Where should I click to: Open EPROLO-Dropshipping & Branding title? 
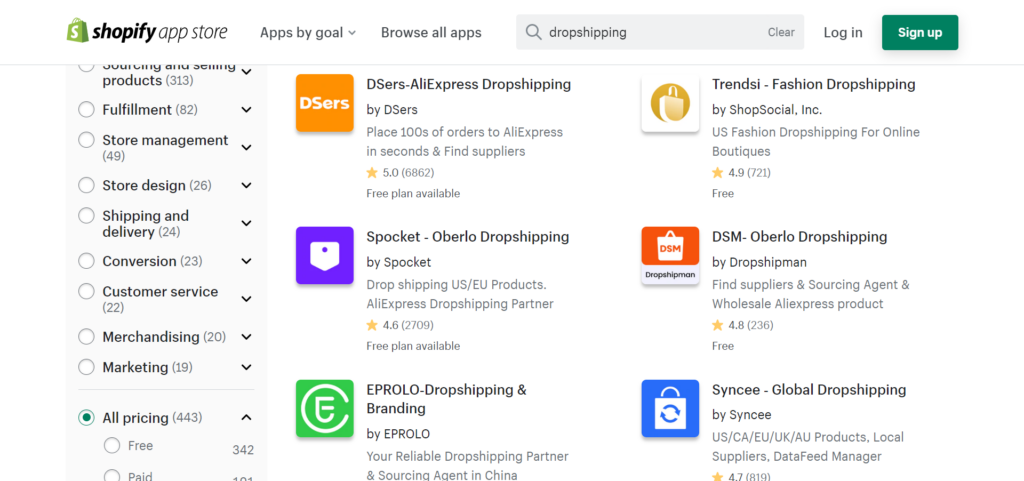click(x=446, y=399)
